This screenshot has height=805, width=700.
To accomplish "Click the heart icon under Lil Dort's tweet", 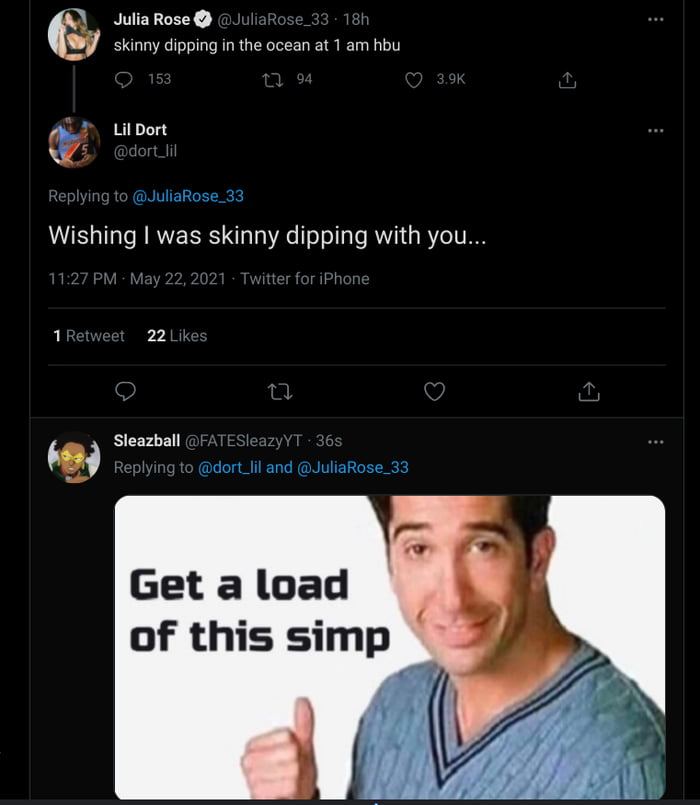I will point(434,391).
